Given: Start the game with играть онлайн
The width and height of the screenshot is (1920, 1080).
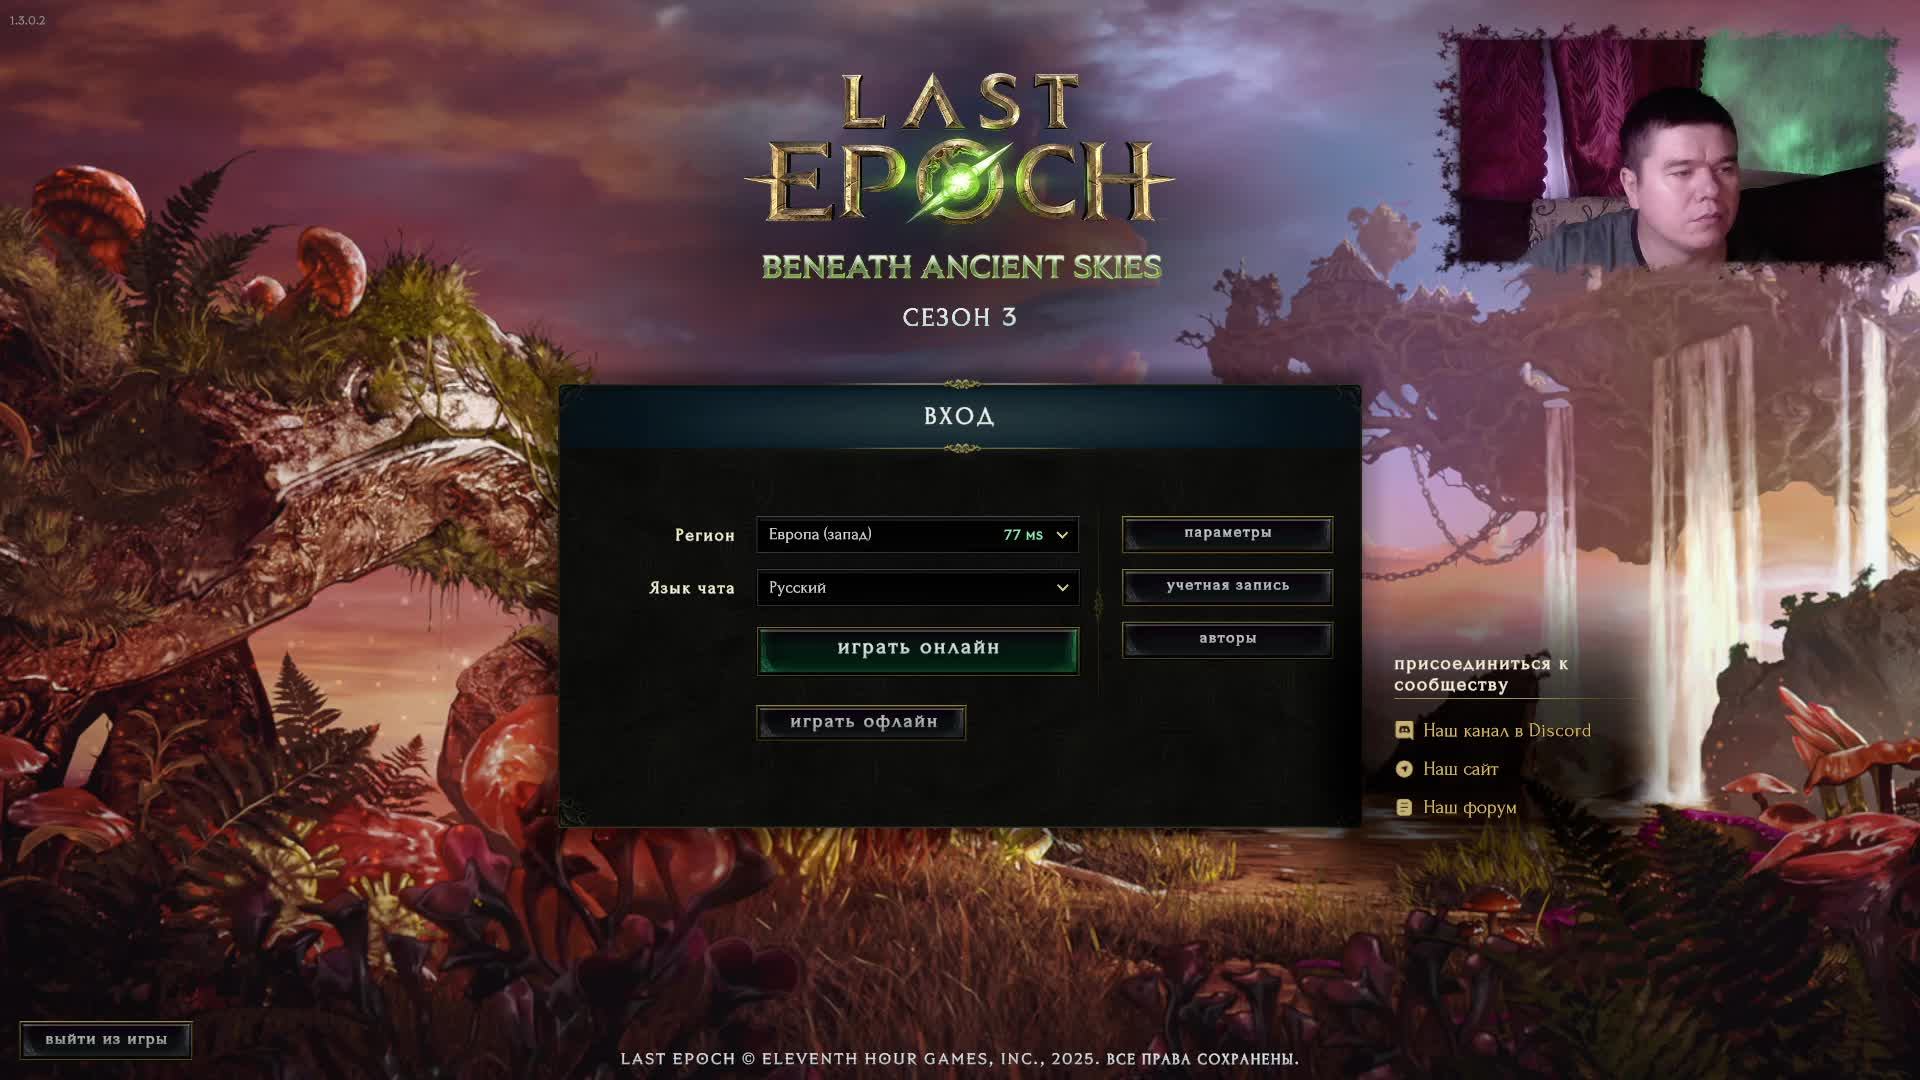Looking at the screenshot, I should 917,650.
